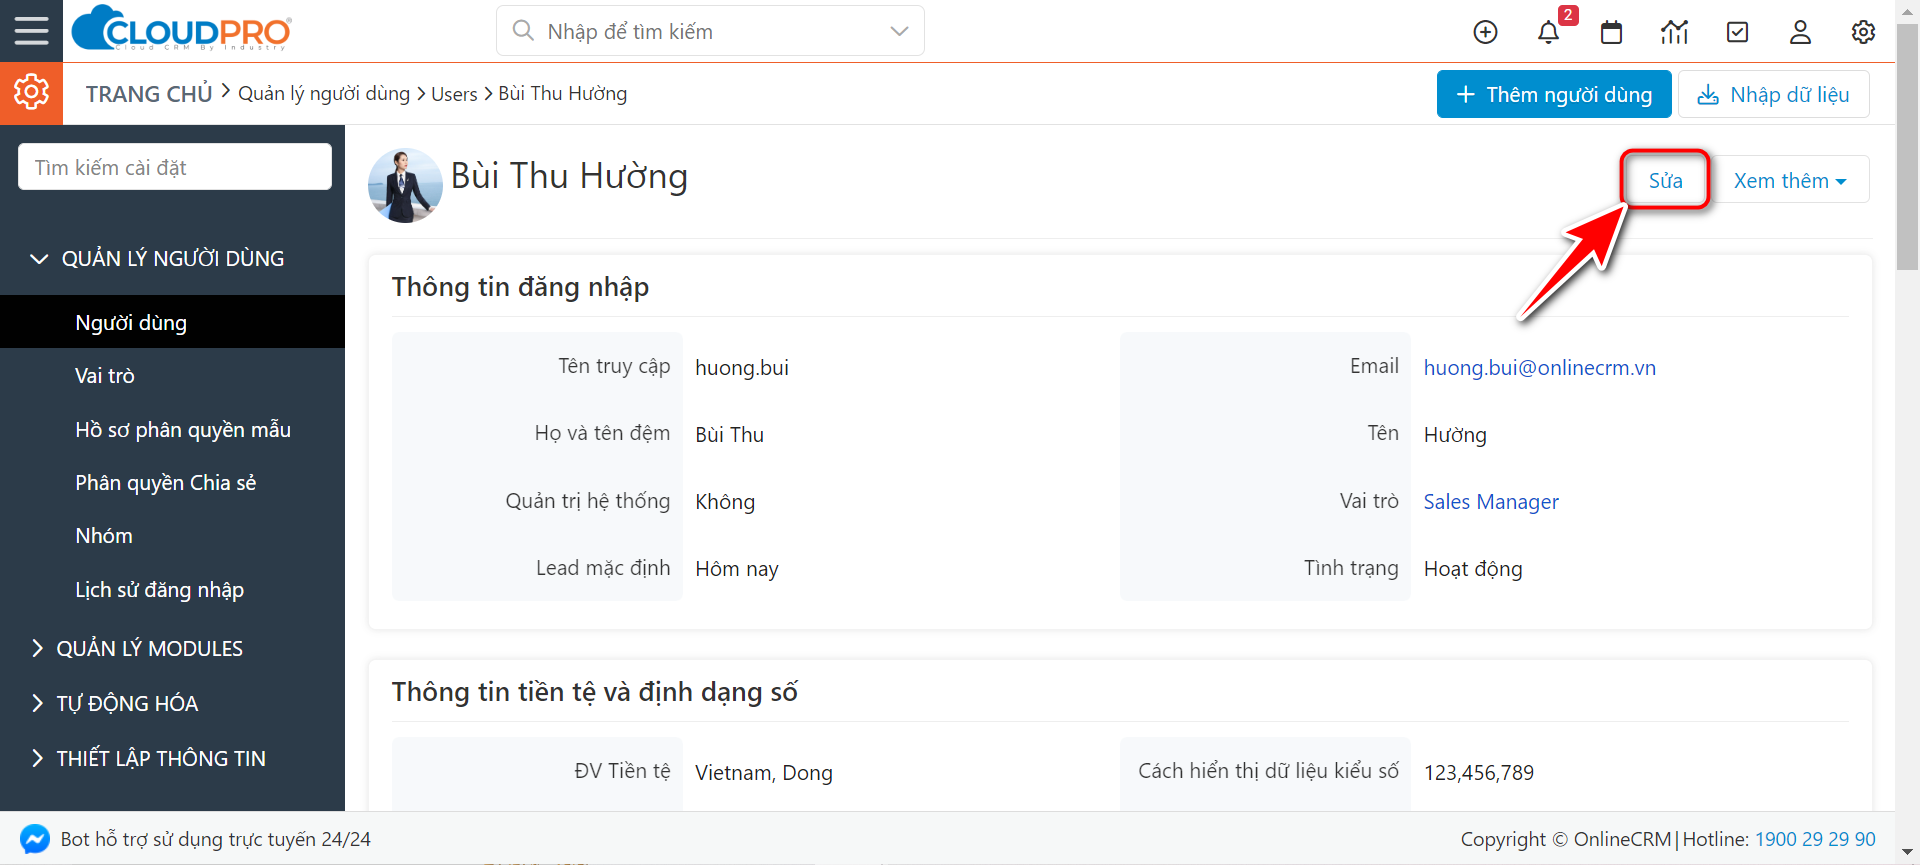Open the hamburger main menu
Image resolution: width=1920 pixels, height=865 pixels.
click(x=31, y=31)
